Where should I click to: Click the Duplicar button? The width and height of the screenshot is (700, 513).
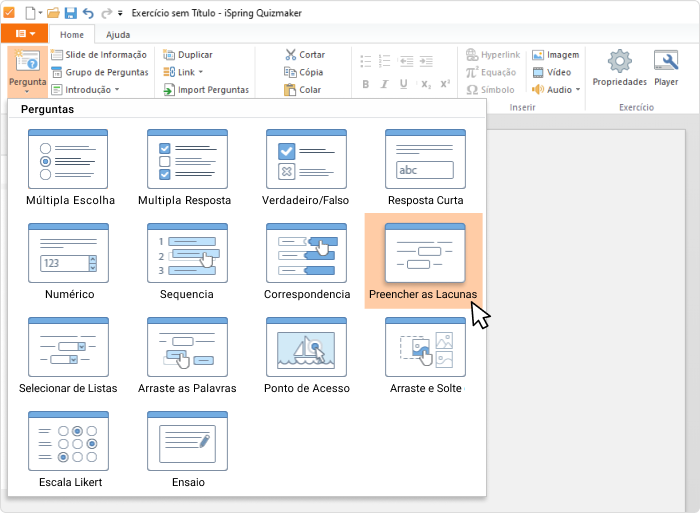(x=188, y=55)
